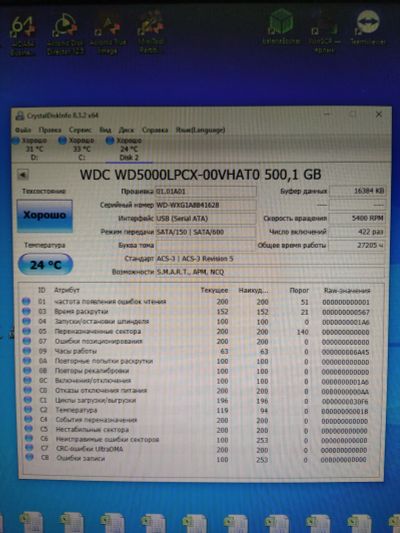Click status circle for attribute 04
This screenshot has width=400, height=533.
(x=26, y=321)
